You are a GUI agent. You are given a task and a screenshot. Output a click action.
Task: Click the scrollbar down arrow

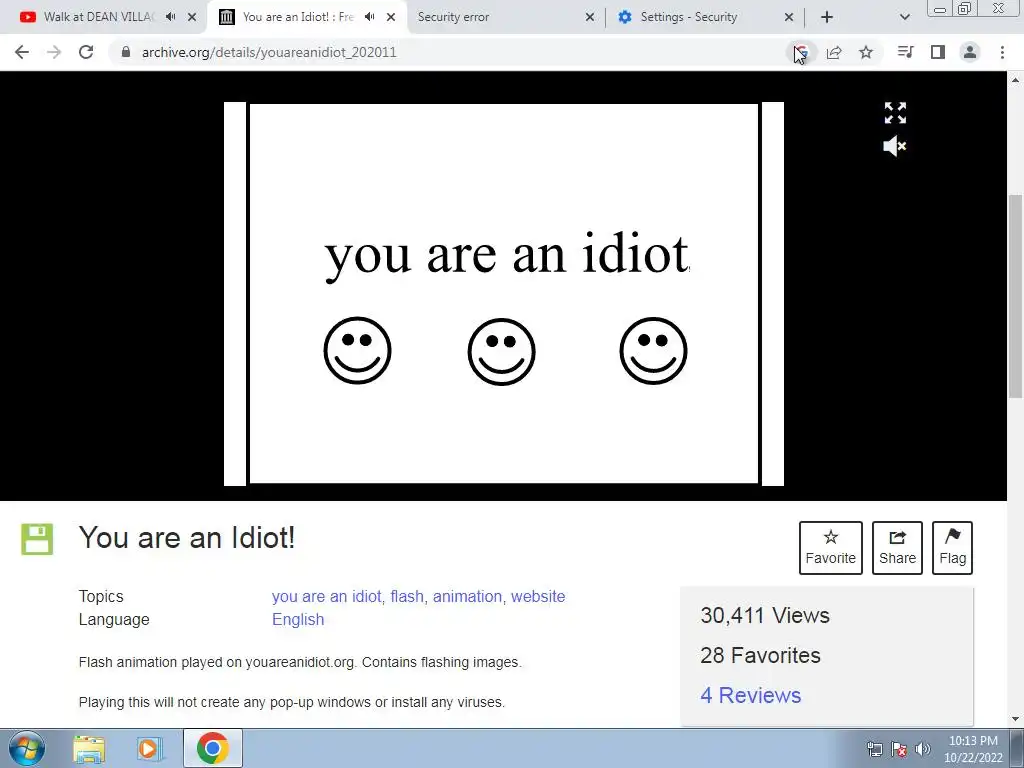coord(1016,719)
